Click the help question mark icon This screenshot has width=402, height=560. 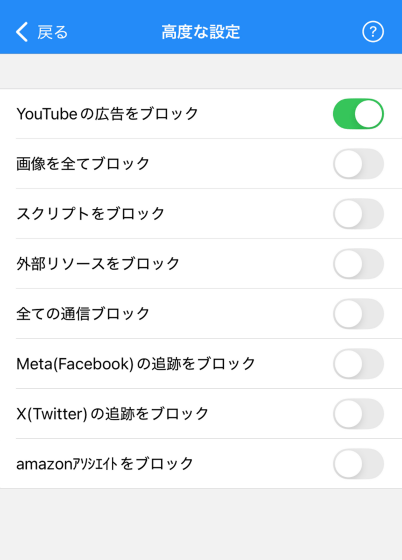pos(373,32)
